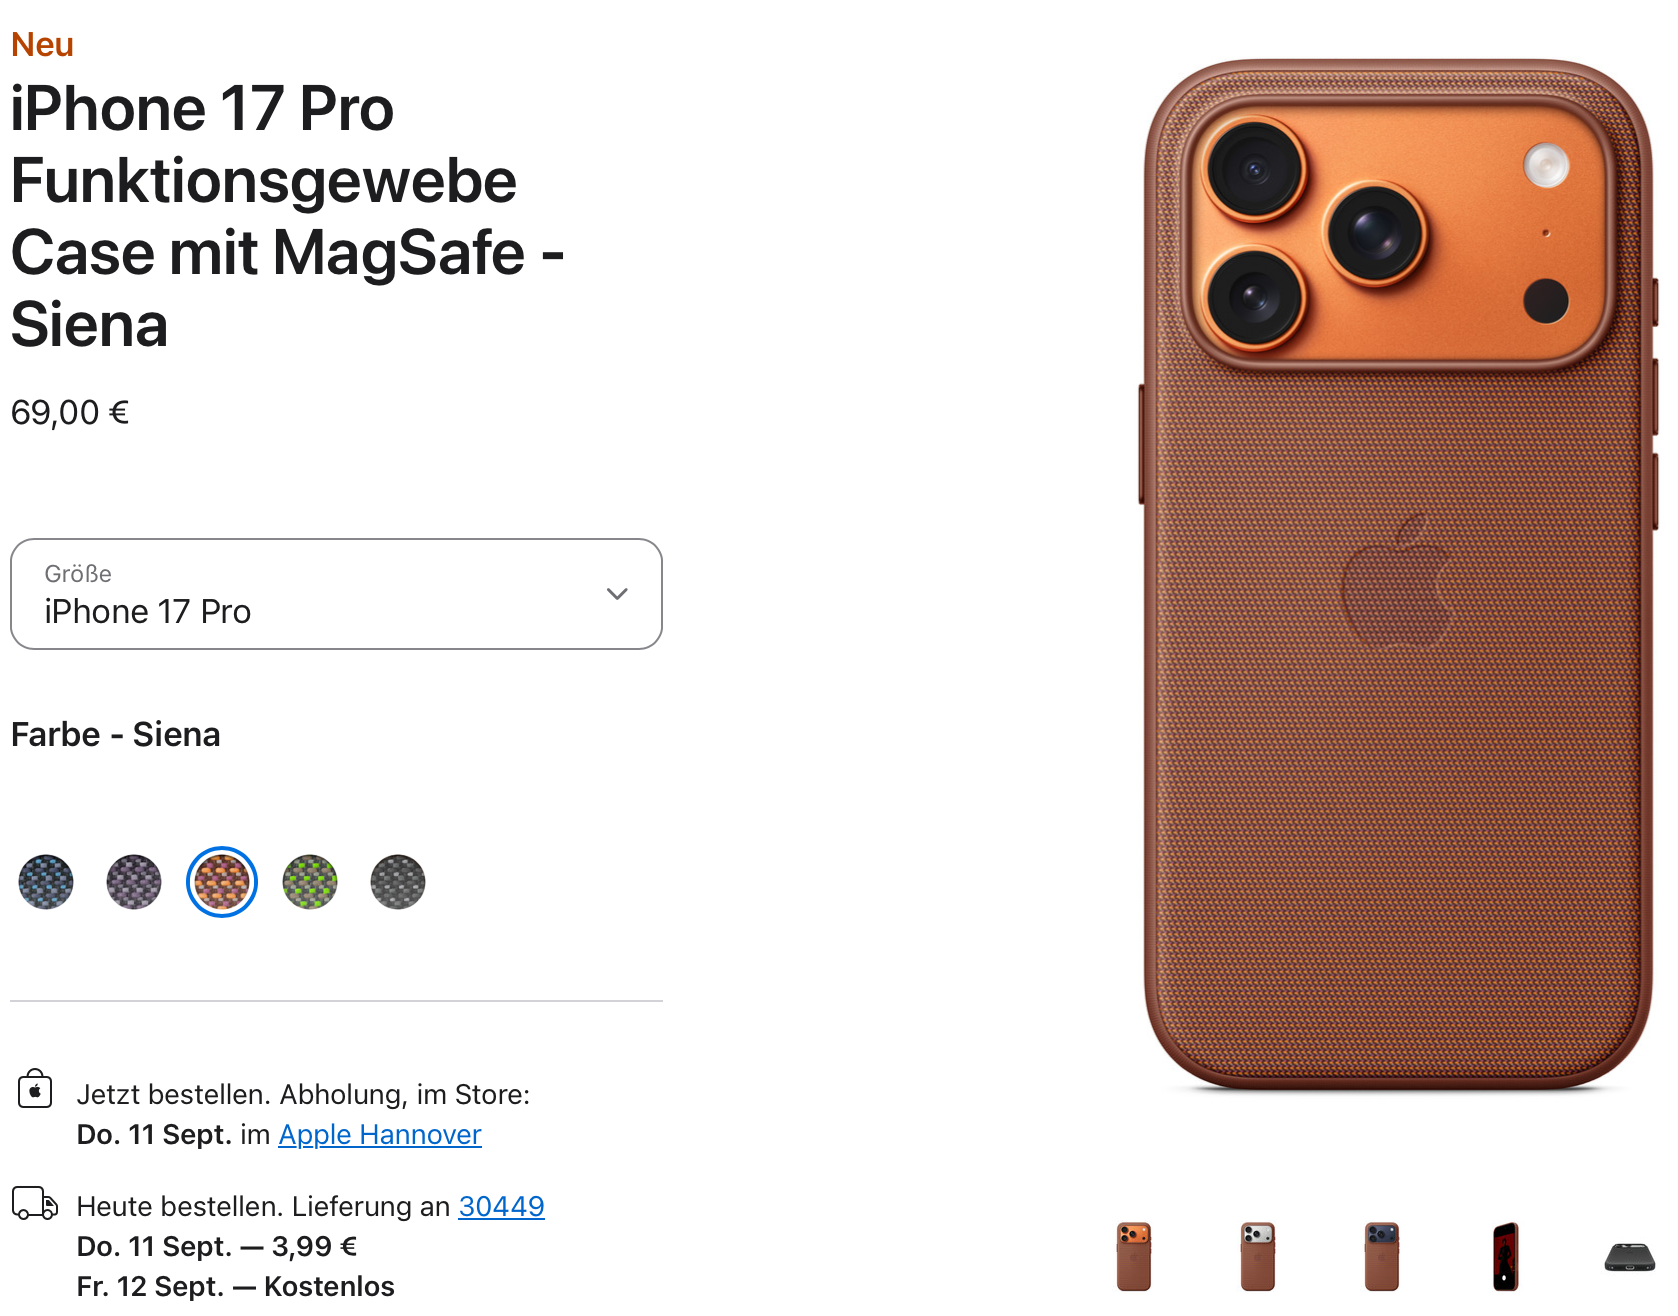The width and height of the screenshot is (1678, 1316).
Task: Open the Größe size dropdown
Action: coord(336,594)
